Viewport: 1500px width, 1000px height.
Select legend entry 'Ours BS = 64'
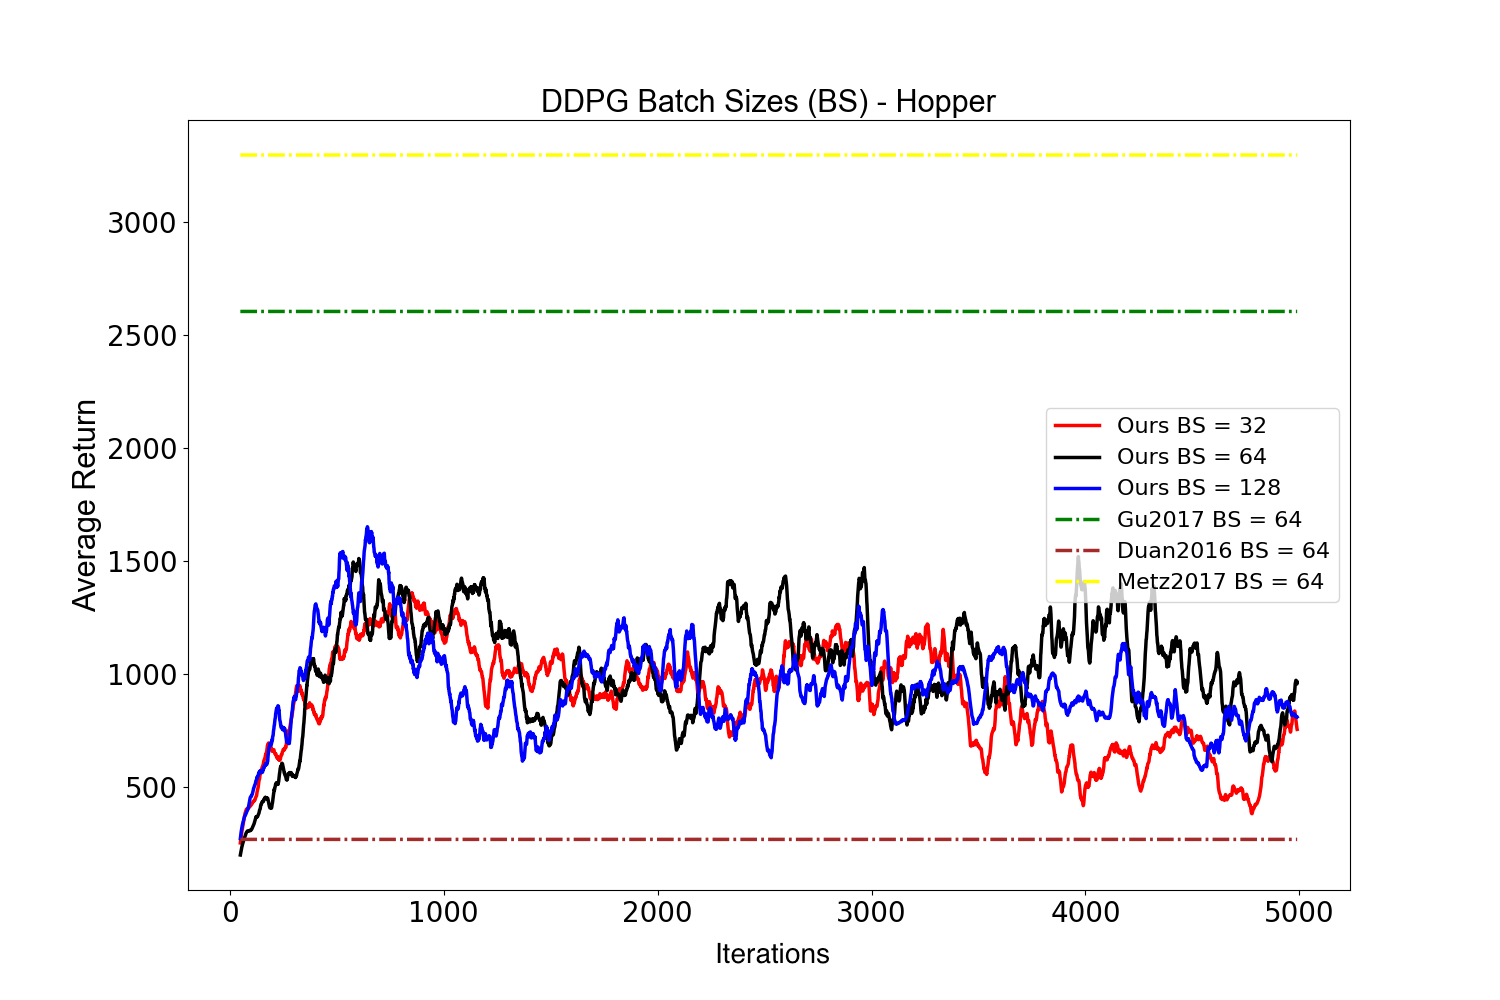1192,456
